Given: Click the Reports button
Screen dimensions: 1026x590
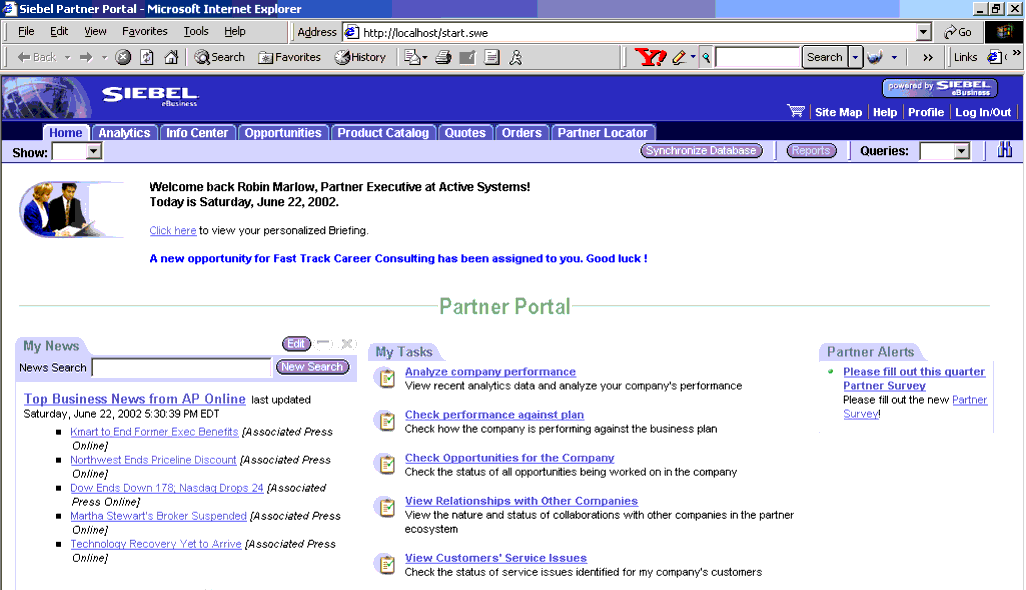Looking at the screenshot, I should (x=811, y=150).
